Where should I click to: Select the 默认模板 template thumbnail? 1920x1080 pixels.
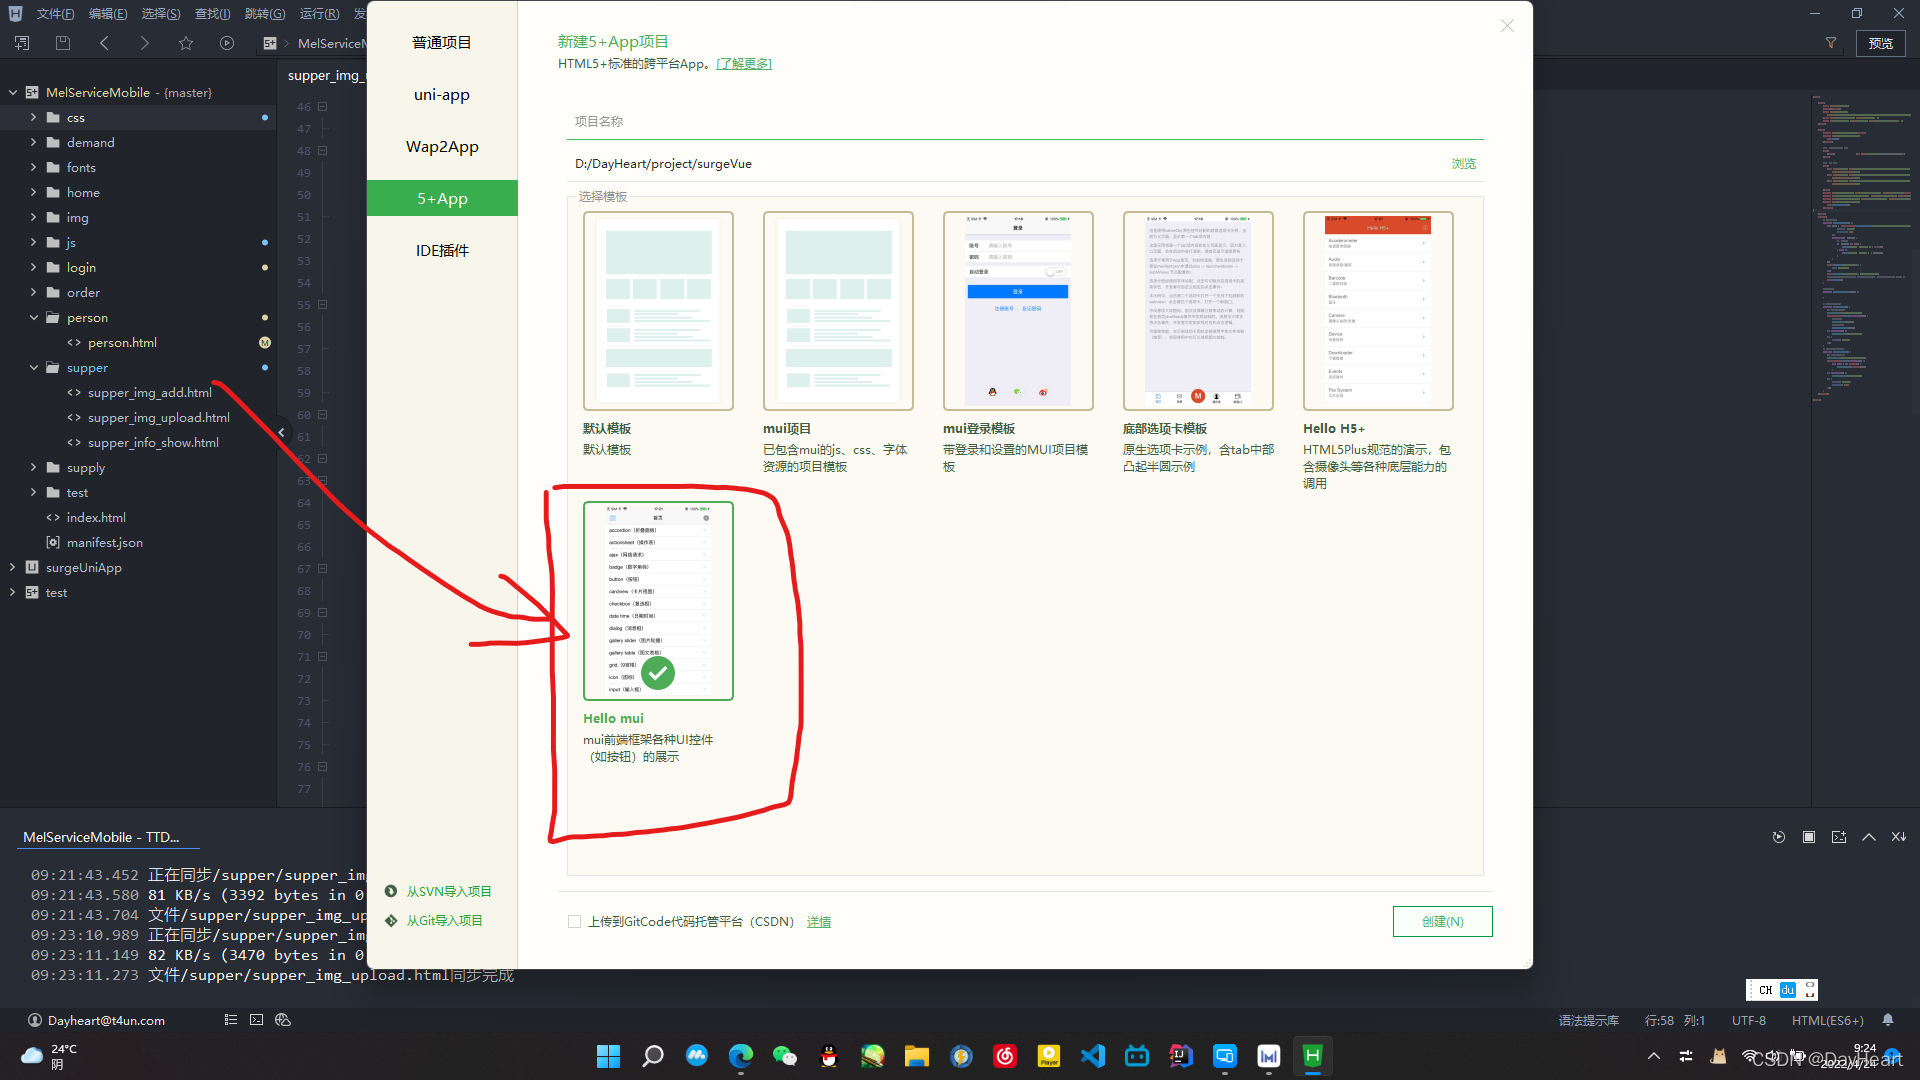657,310
